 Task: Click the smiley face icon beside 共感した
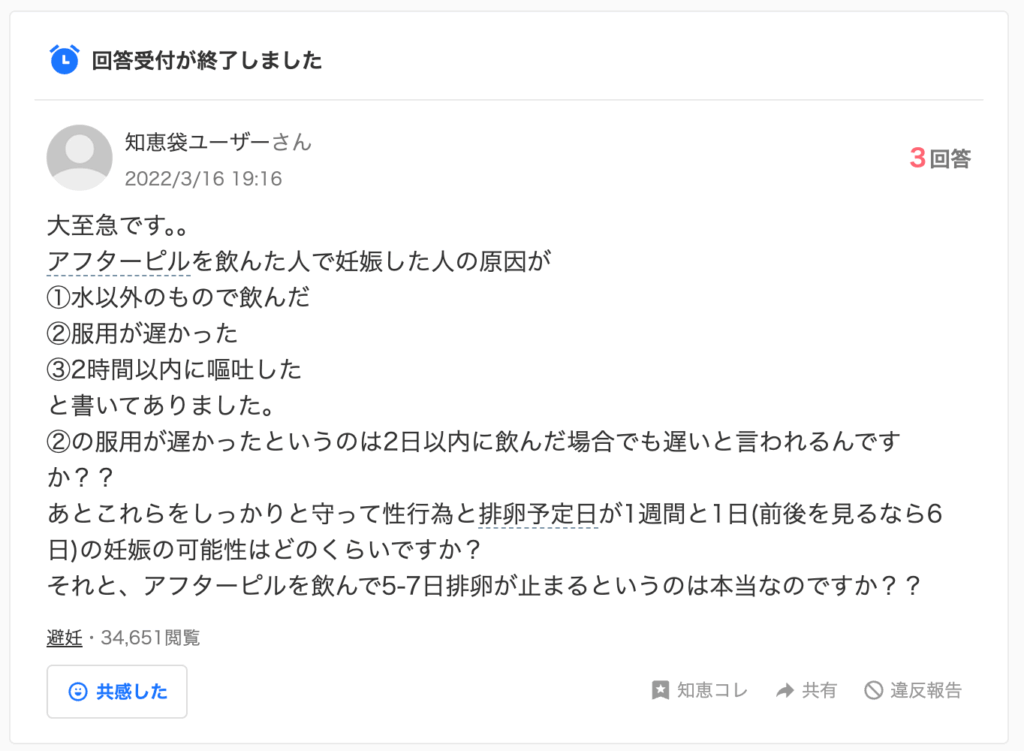(77, 692)
